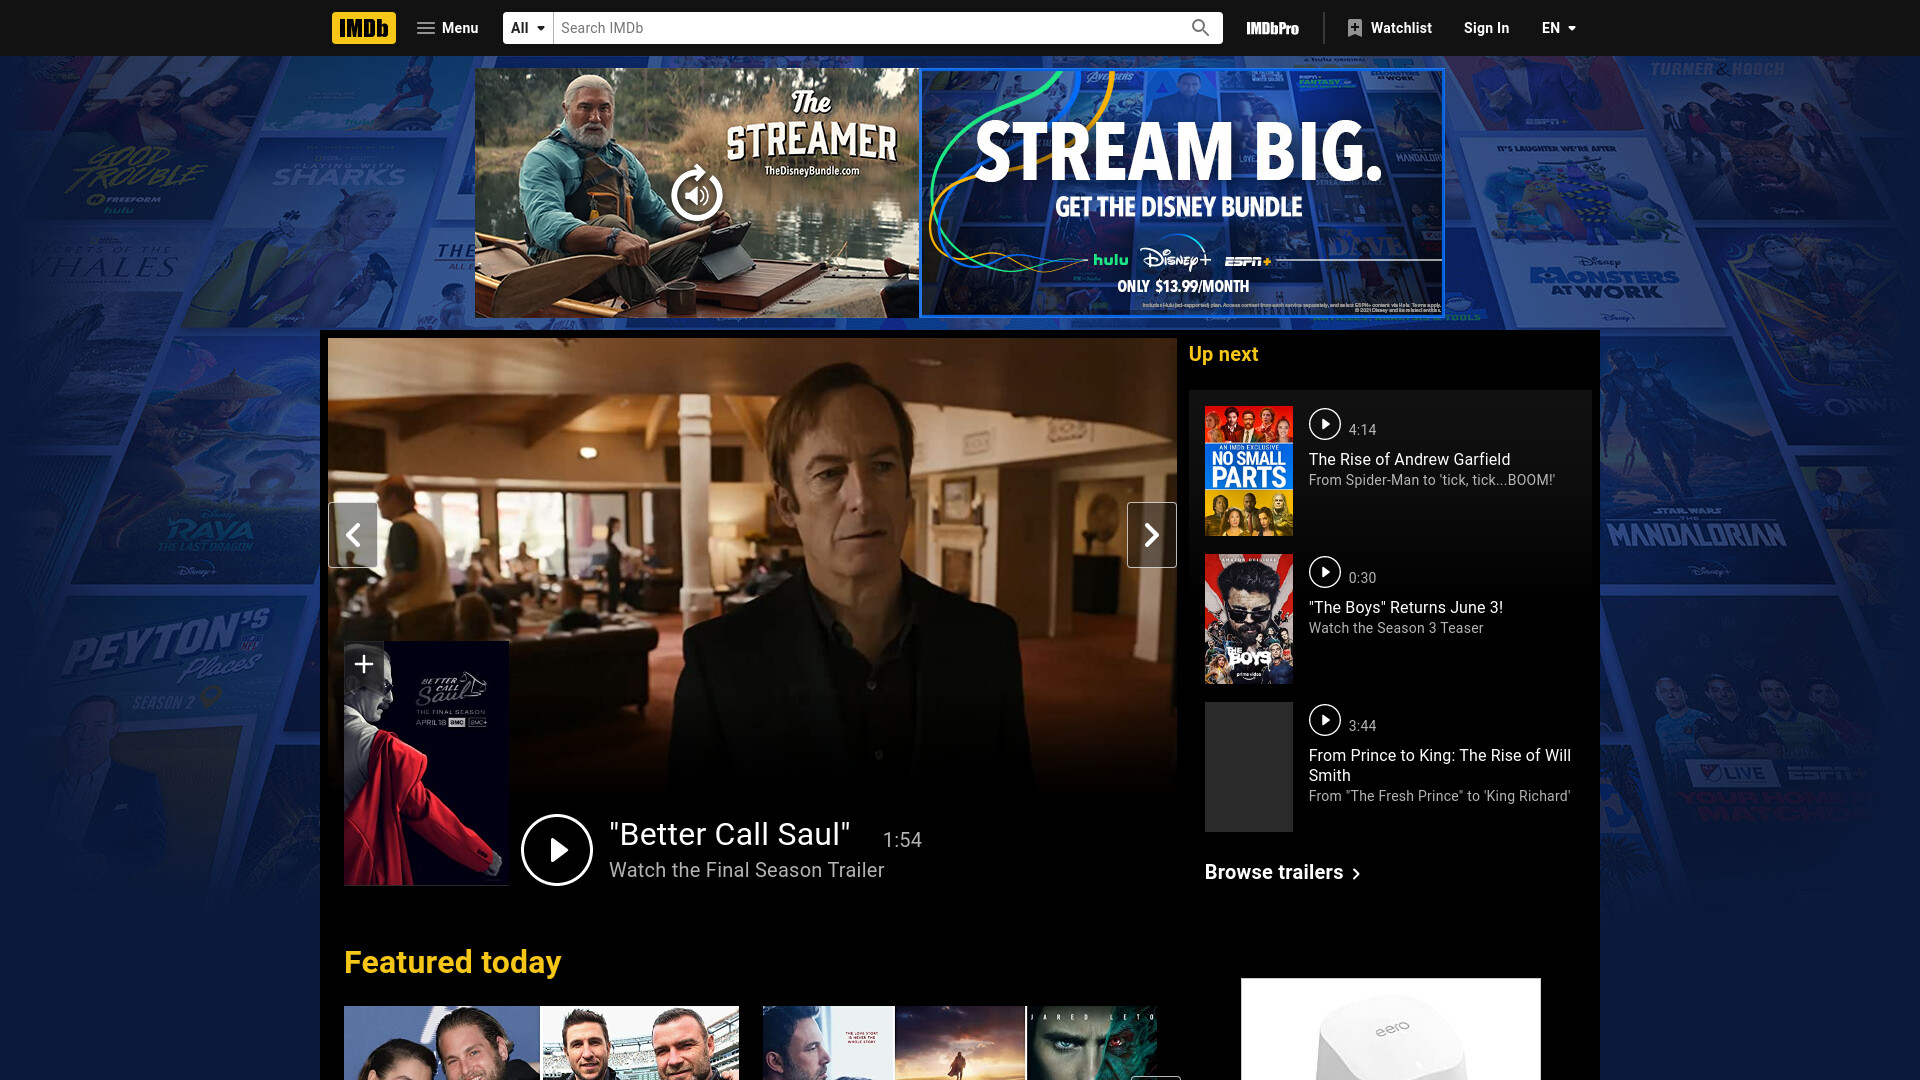Click "The Boys" Returns June 3! title
This screenshot has height=1080, width=1920.
(1405, 607)
